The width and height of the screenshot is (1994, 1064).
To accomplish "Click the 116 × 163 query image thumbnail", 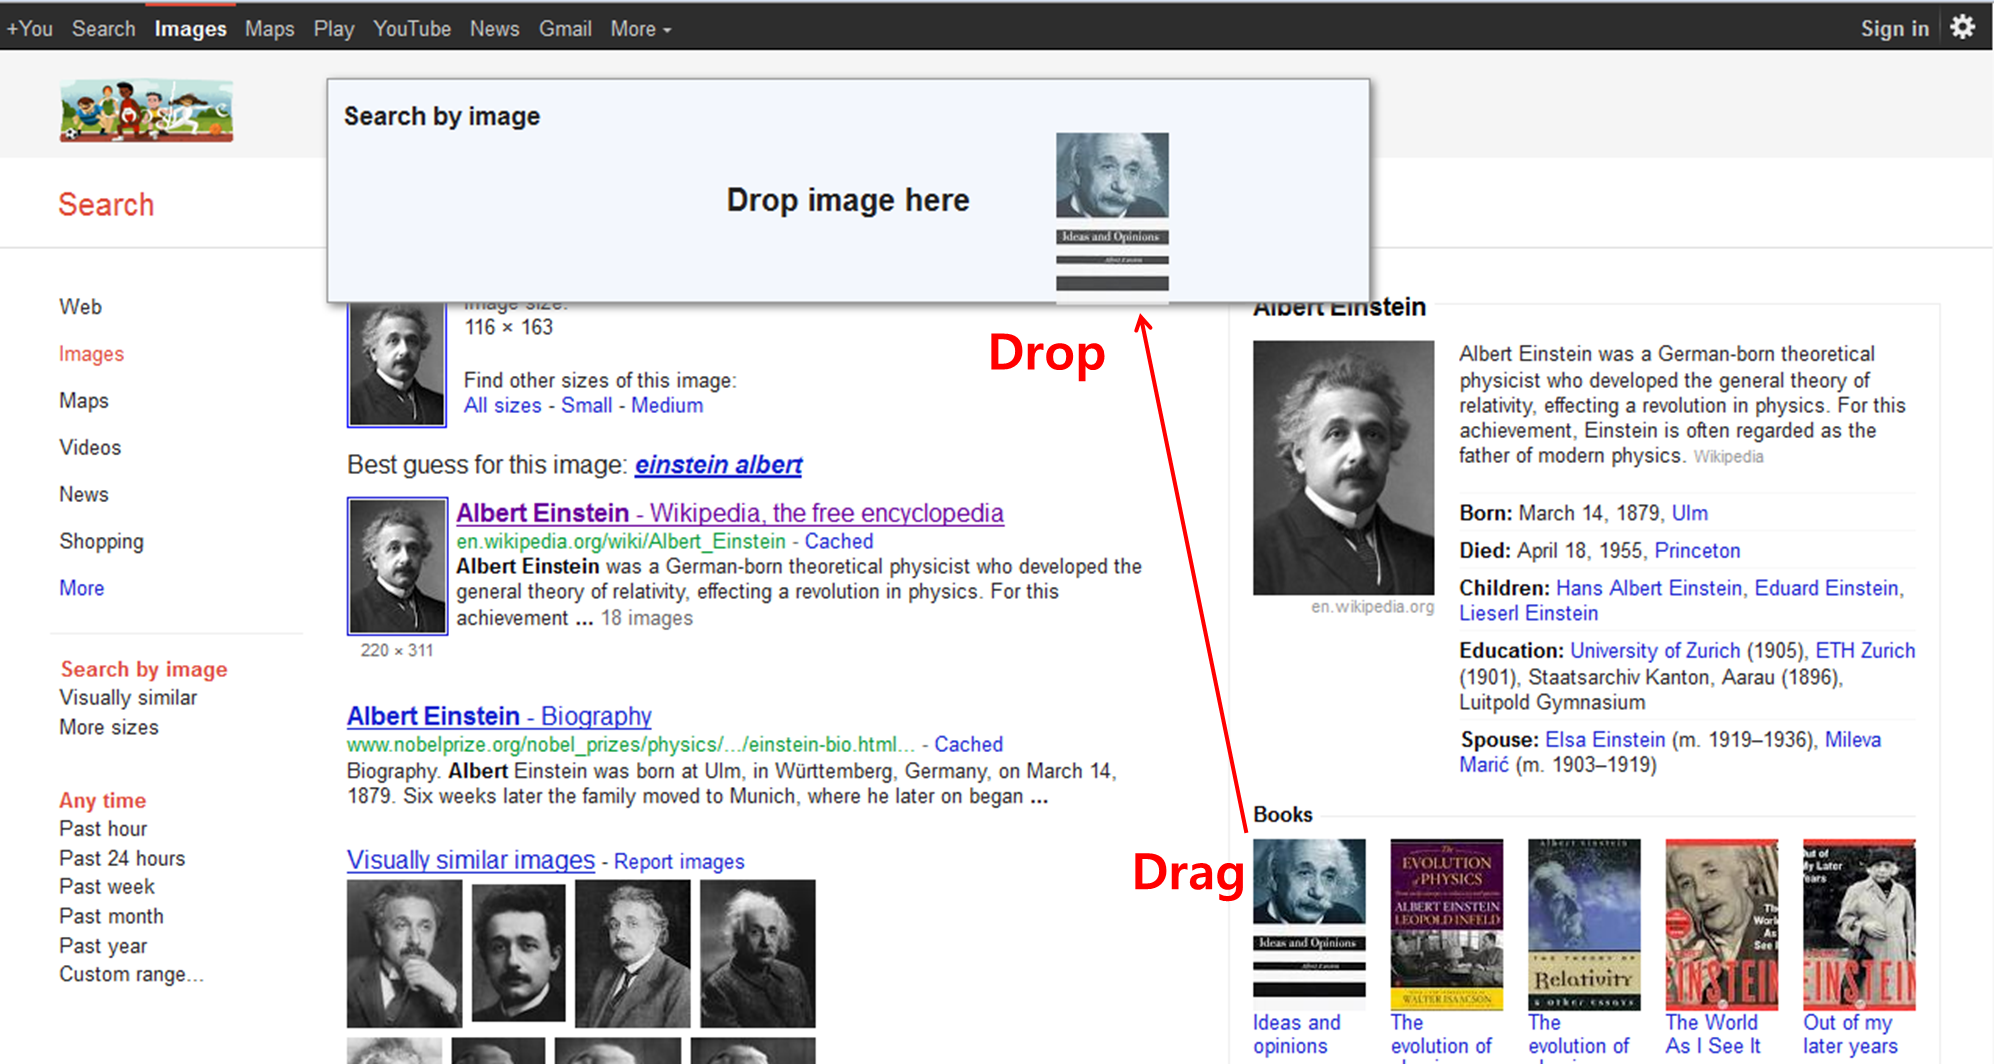I will pos(396,364).
